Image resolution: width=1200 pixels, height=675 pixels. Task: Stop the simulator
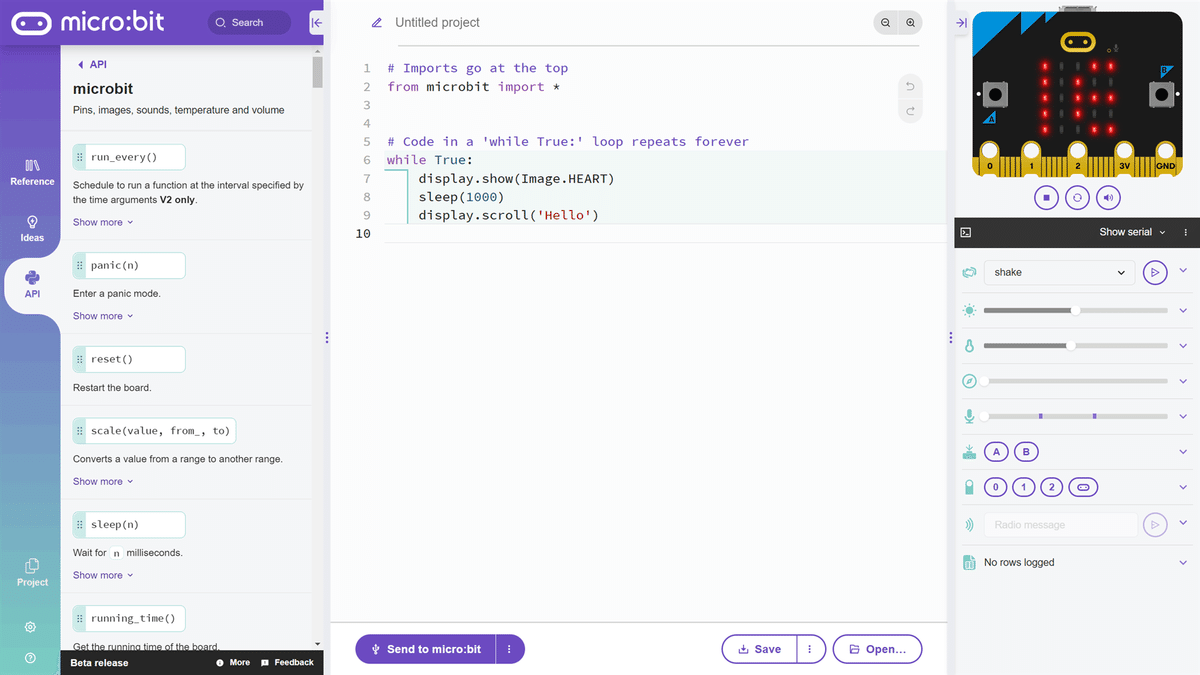[x=1046, y=198]
